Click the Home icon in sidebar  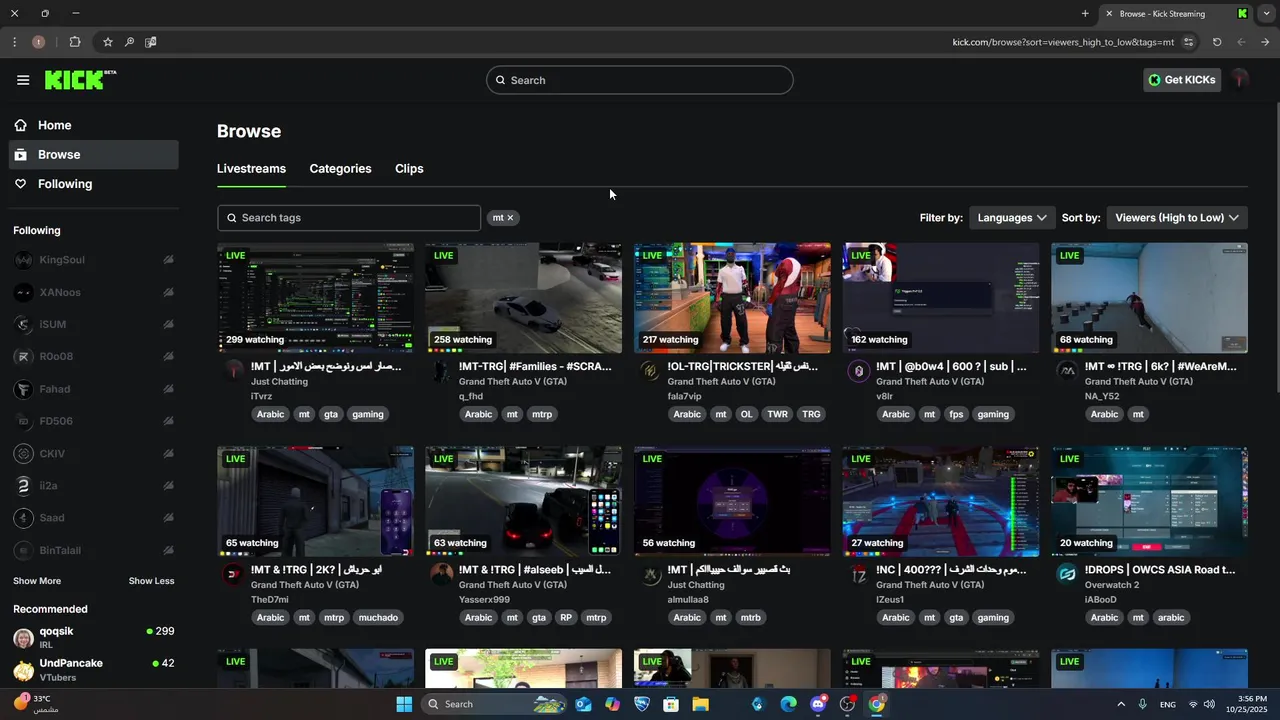click(20, 125)
